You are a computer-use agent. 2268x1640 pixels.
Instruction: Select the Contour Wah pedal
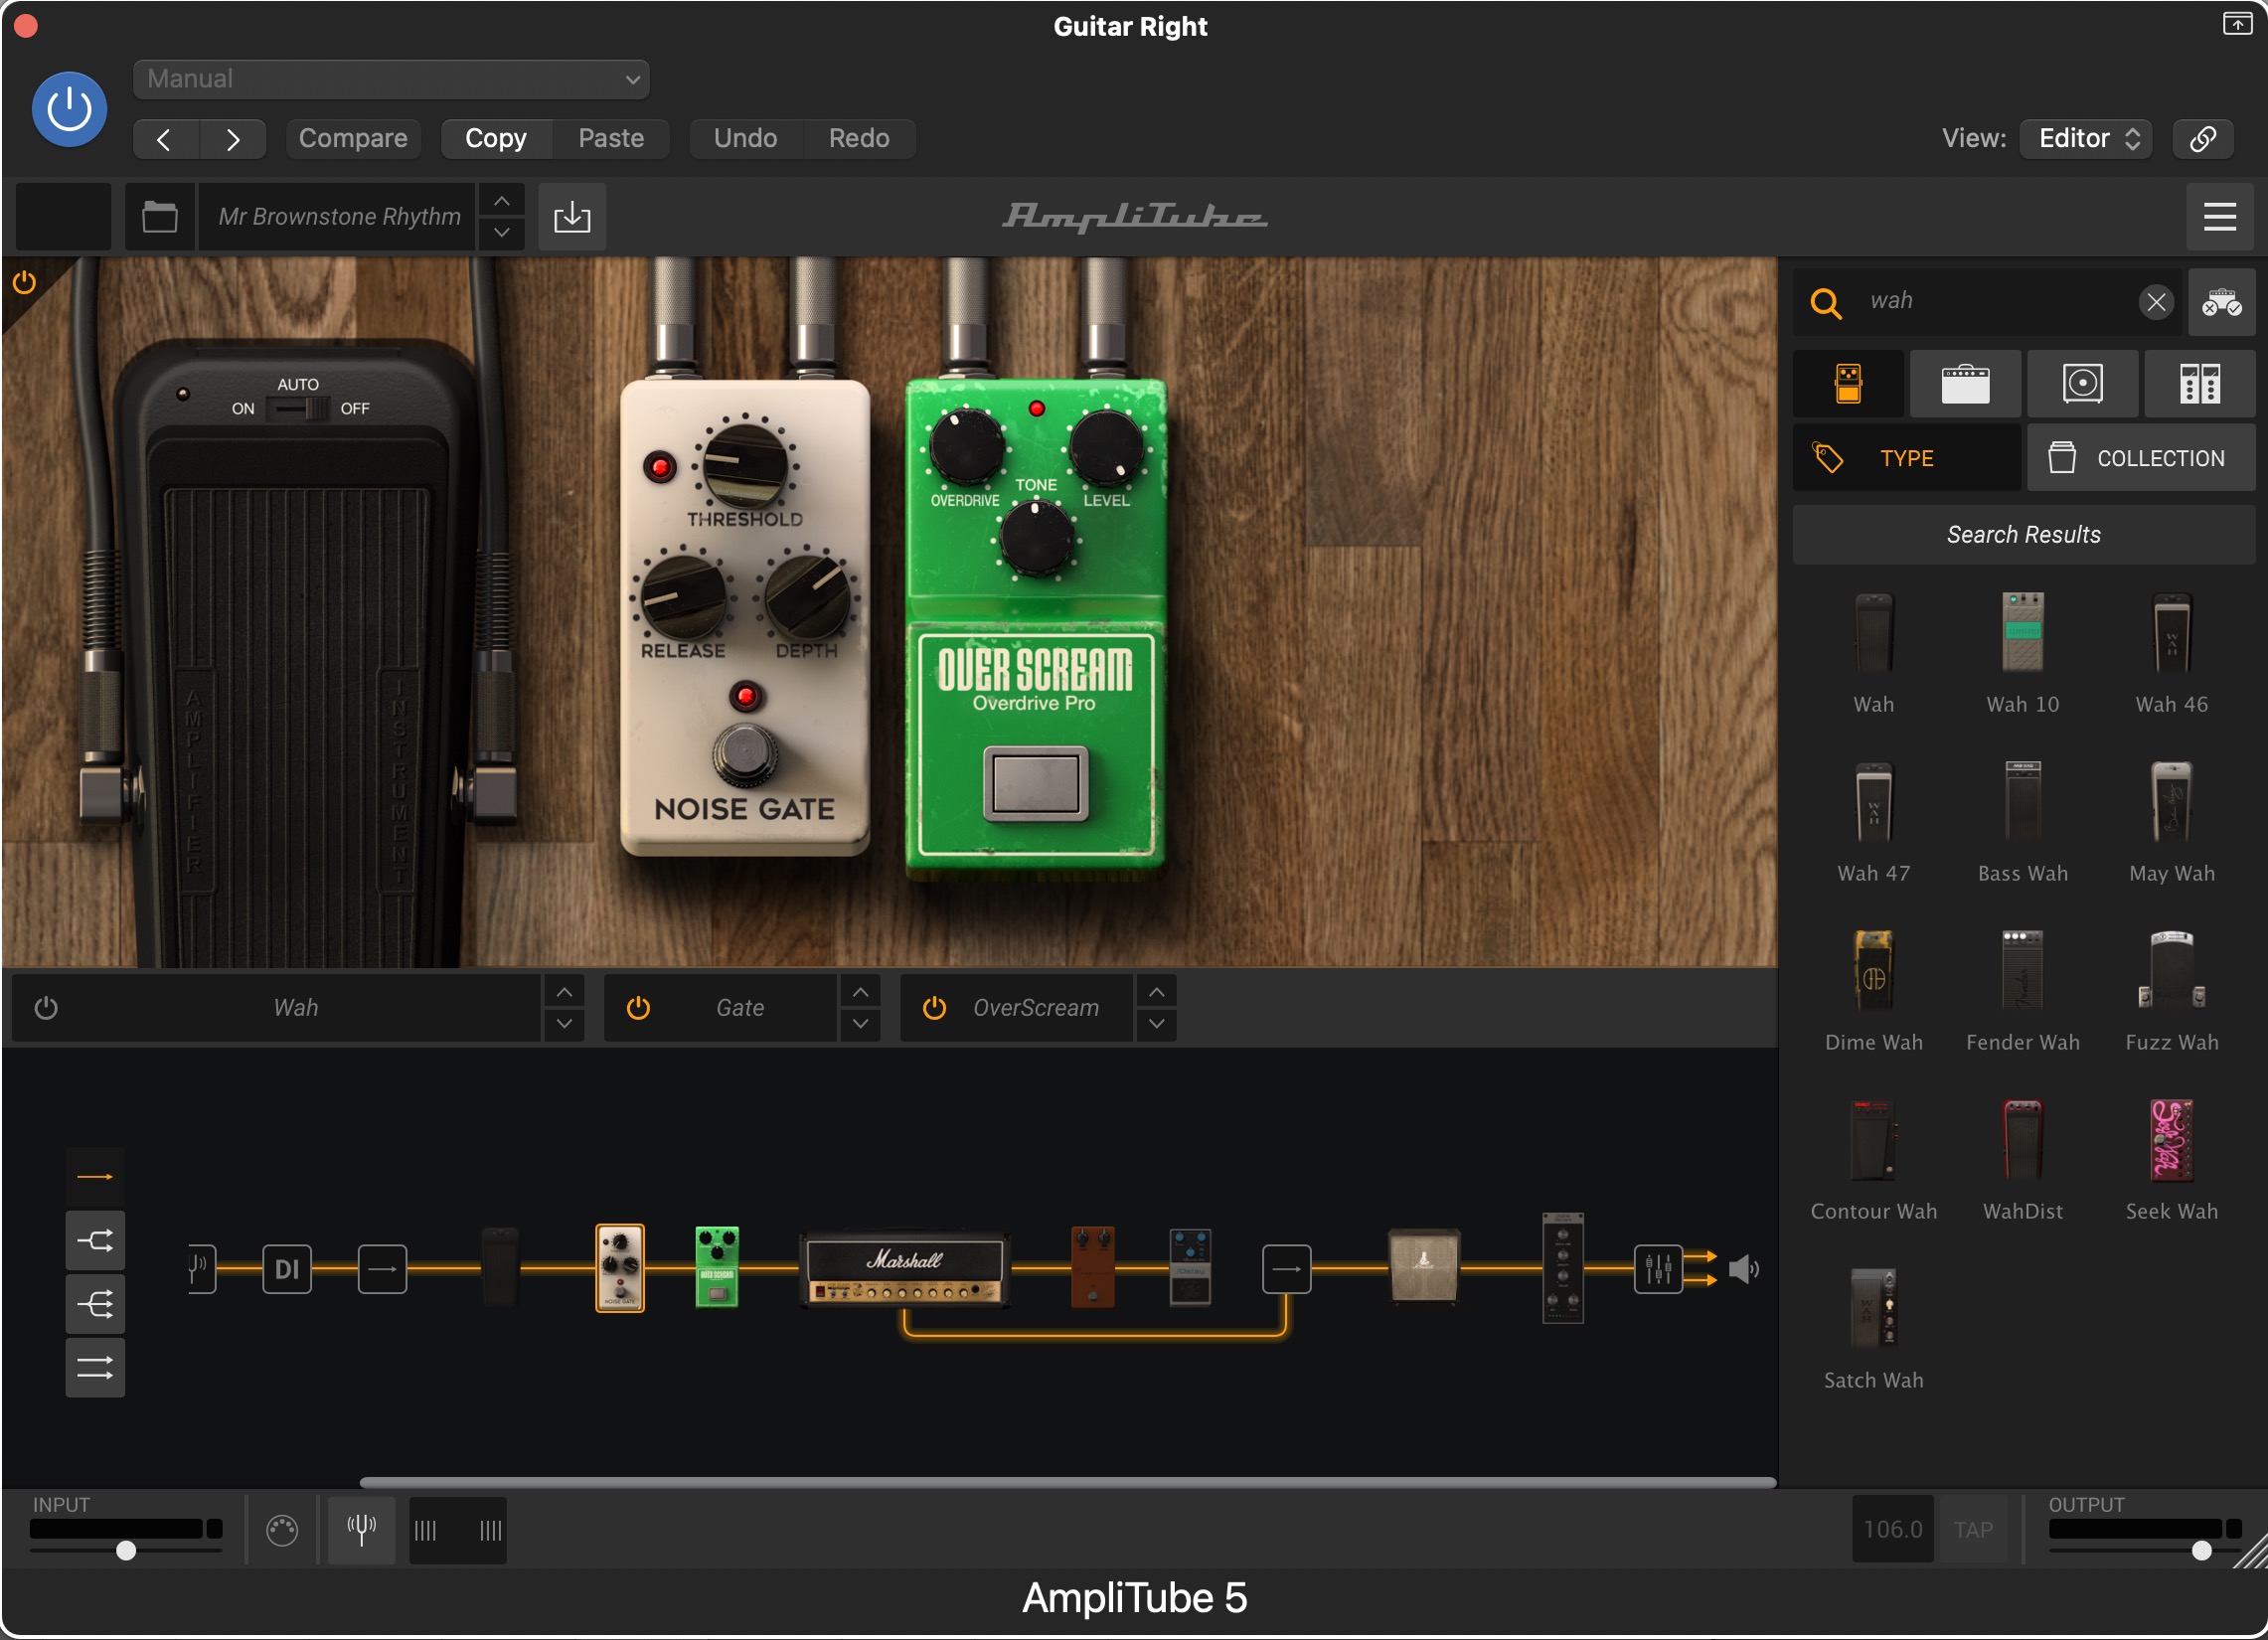click(x=1873, y=1159)
